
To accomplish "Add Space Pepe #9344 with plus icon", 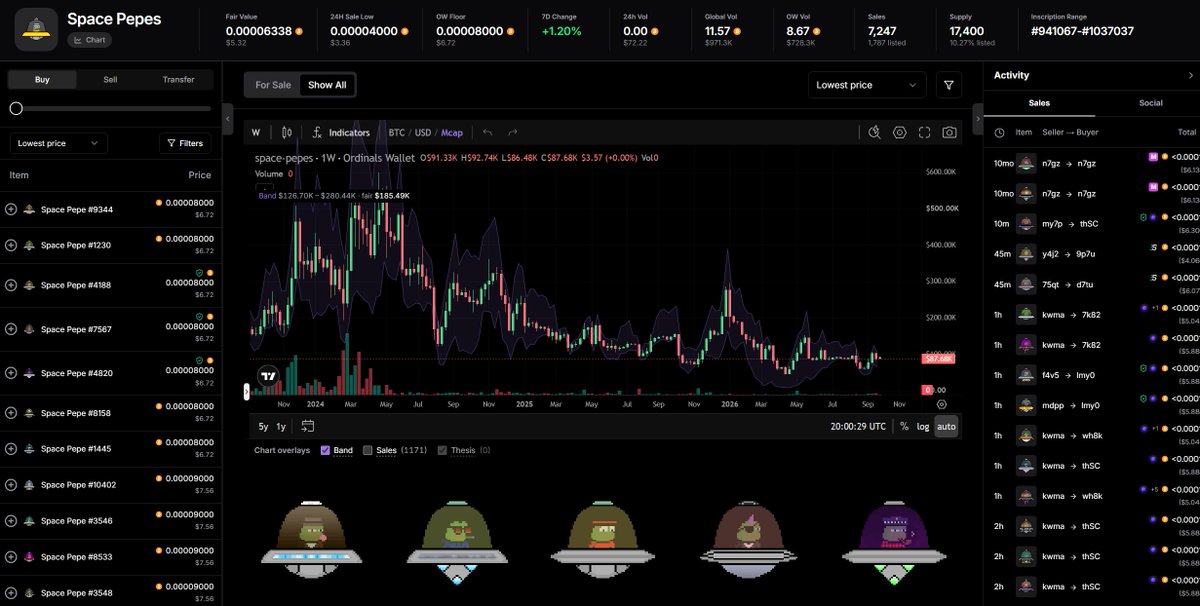I will coord(11,209).
